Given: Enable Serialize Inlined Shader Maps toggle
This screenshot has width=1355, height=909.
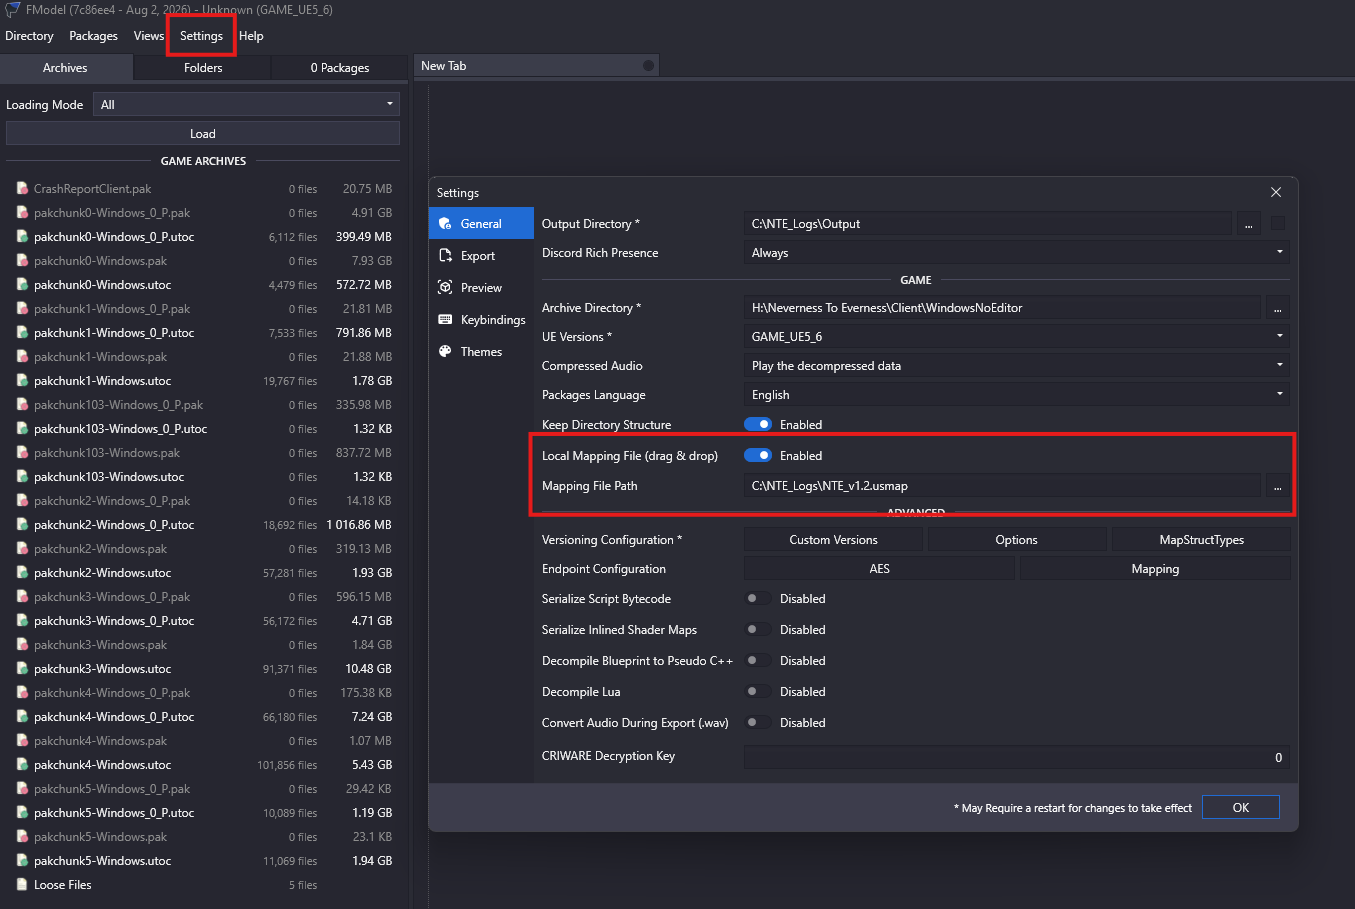Looking at the screenshot, I should coord(758,630).
